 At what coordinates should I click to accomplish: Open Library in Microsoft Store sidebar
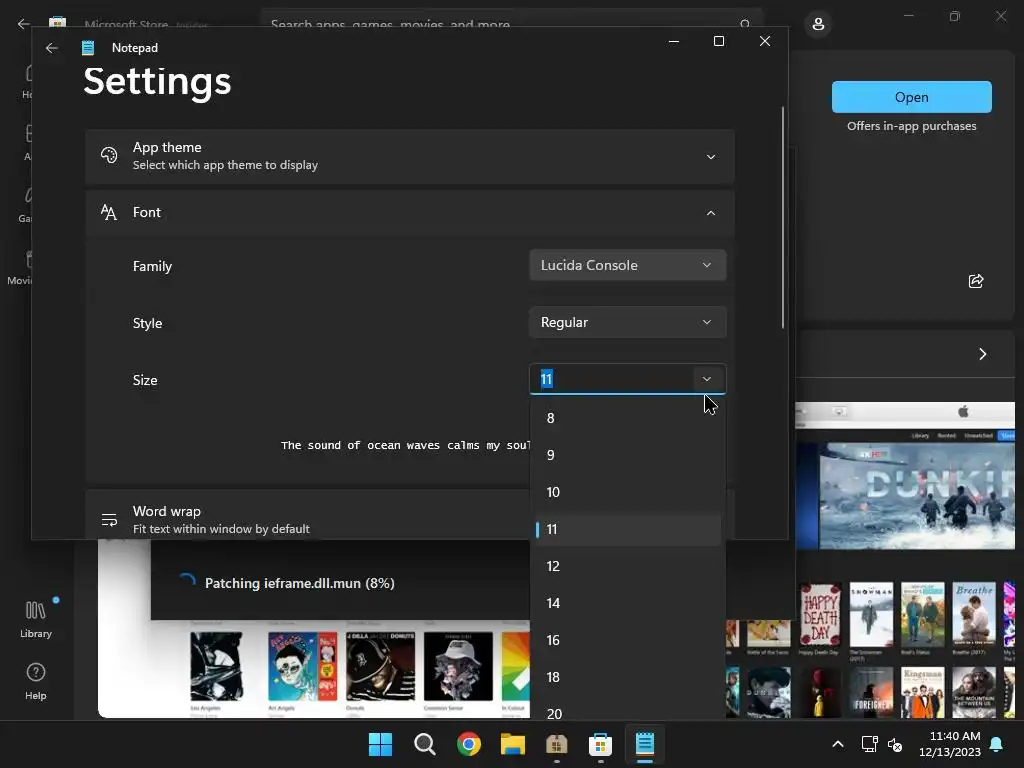pyautogui.click(x=35, y=619)
